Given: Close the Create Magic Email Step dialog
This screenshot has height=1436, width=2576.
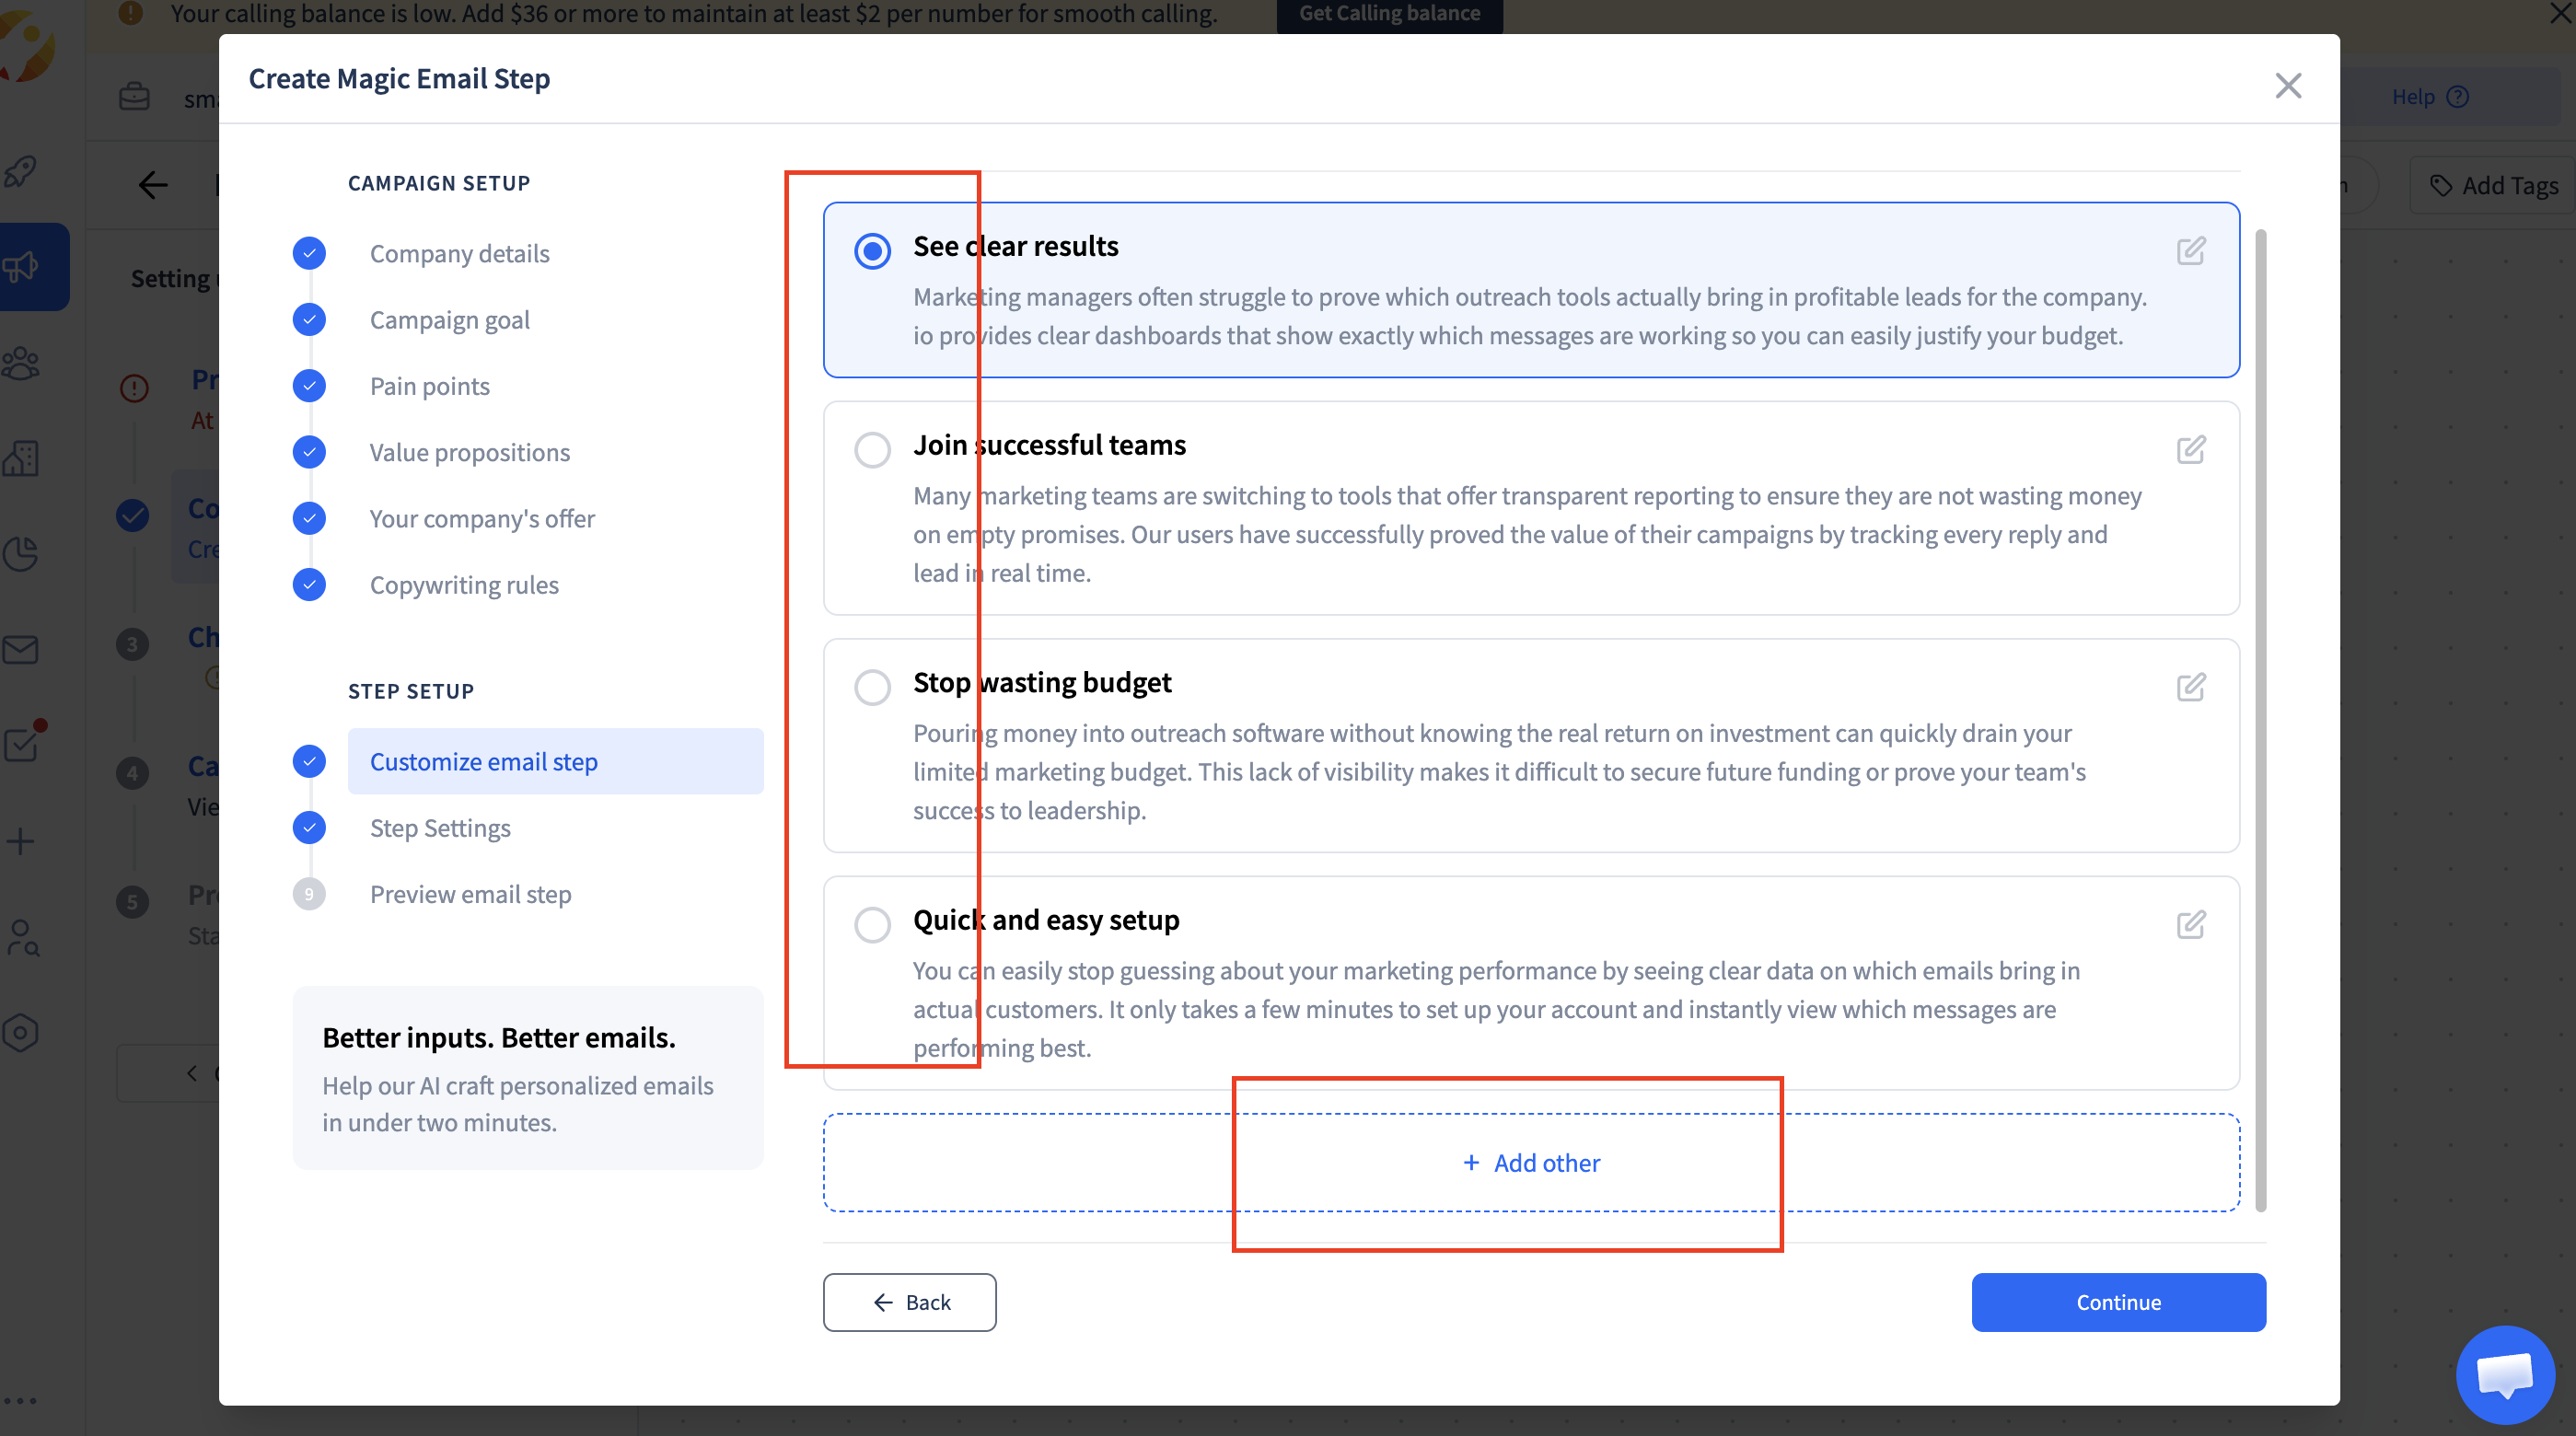Looking at the screenshot, I should click(2288, 86).
